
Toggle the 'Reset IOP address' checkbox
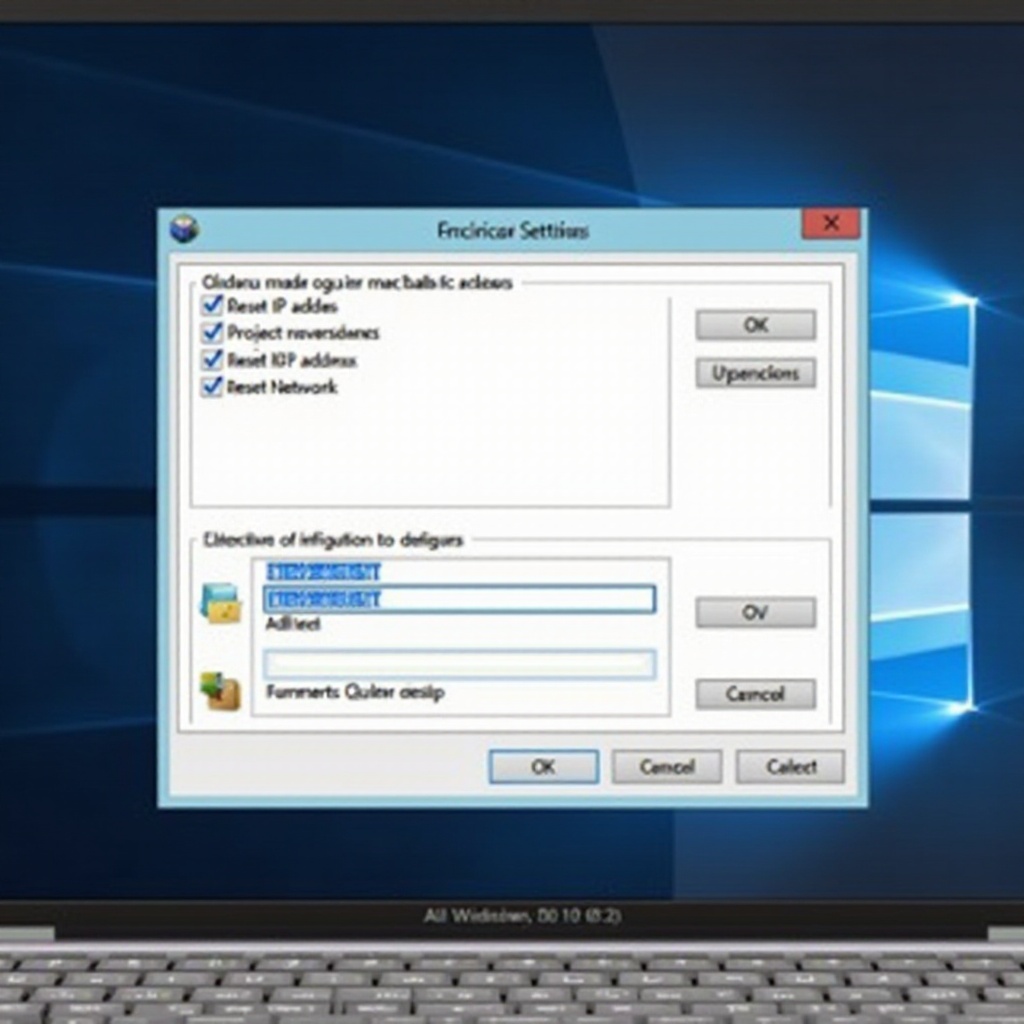(212, 360)
